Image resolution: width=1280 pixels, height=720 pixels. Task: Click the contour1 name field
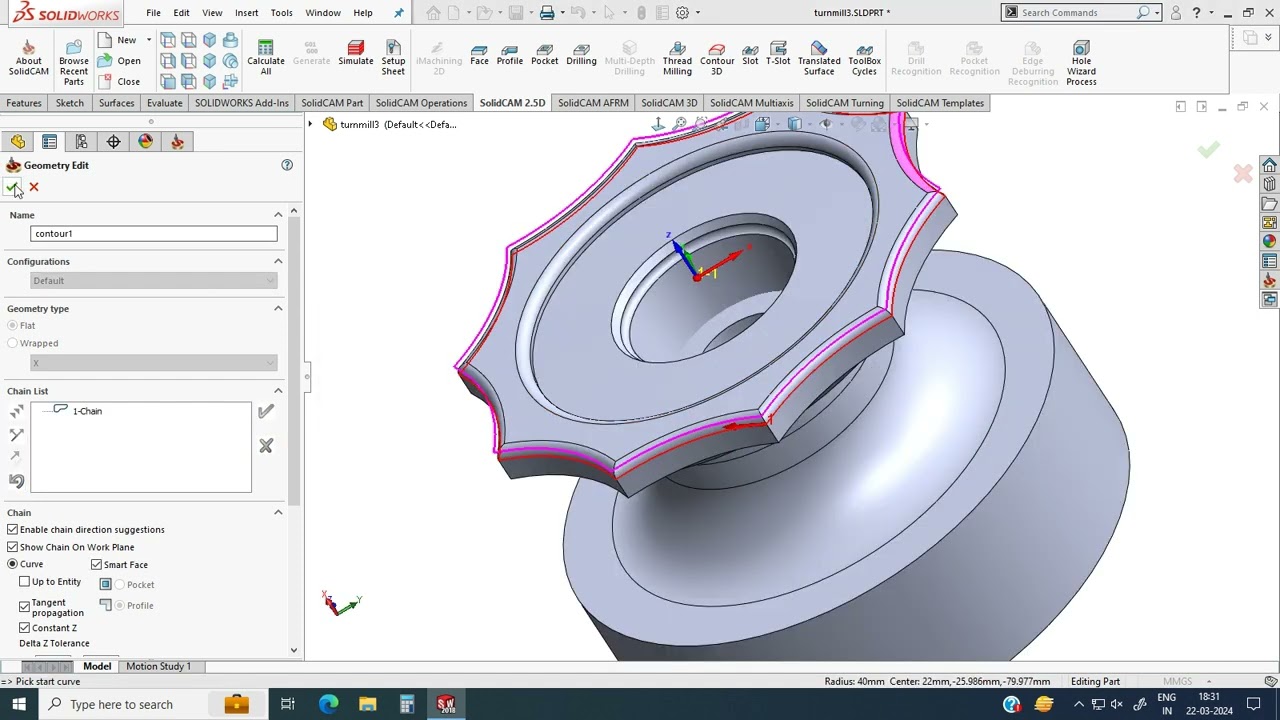pyautogui.click(x=154, y=234)
